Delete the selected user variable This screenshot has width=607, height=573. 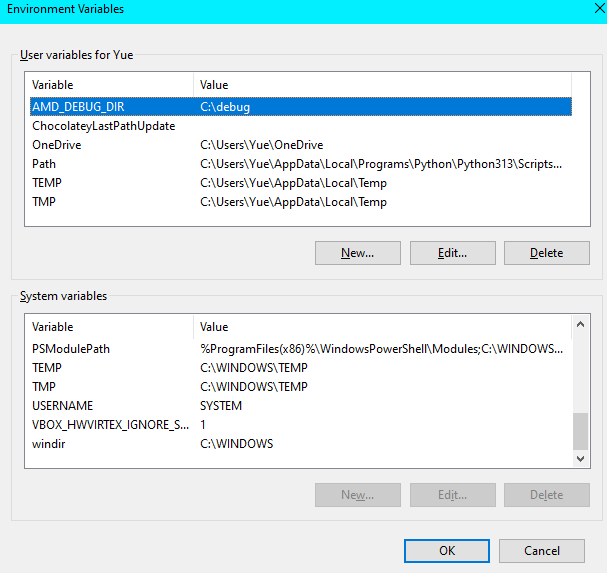click(546, 253)
